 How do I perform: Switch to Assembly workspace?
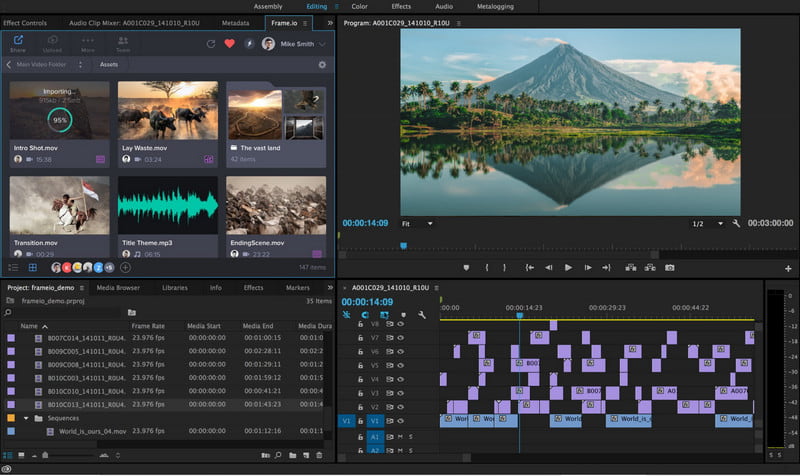click(x=268, y=7)
